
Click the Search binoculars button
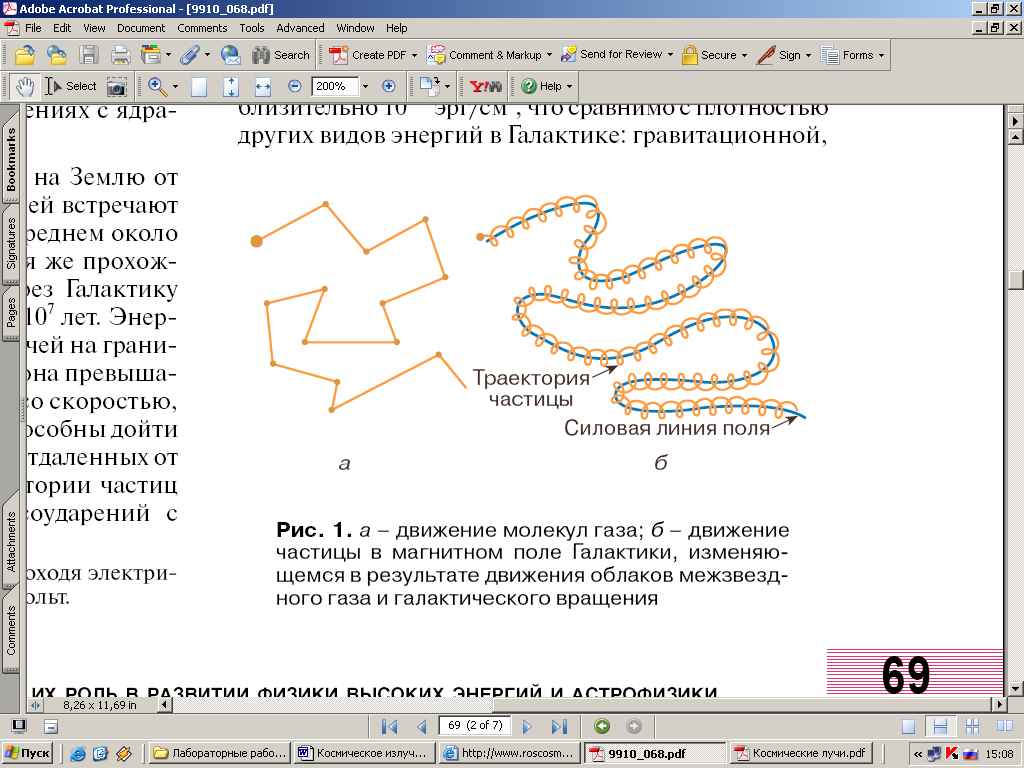tap(281, 55)
